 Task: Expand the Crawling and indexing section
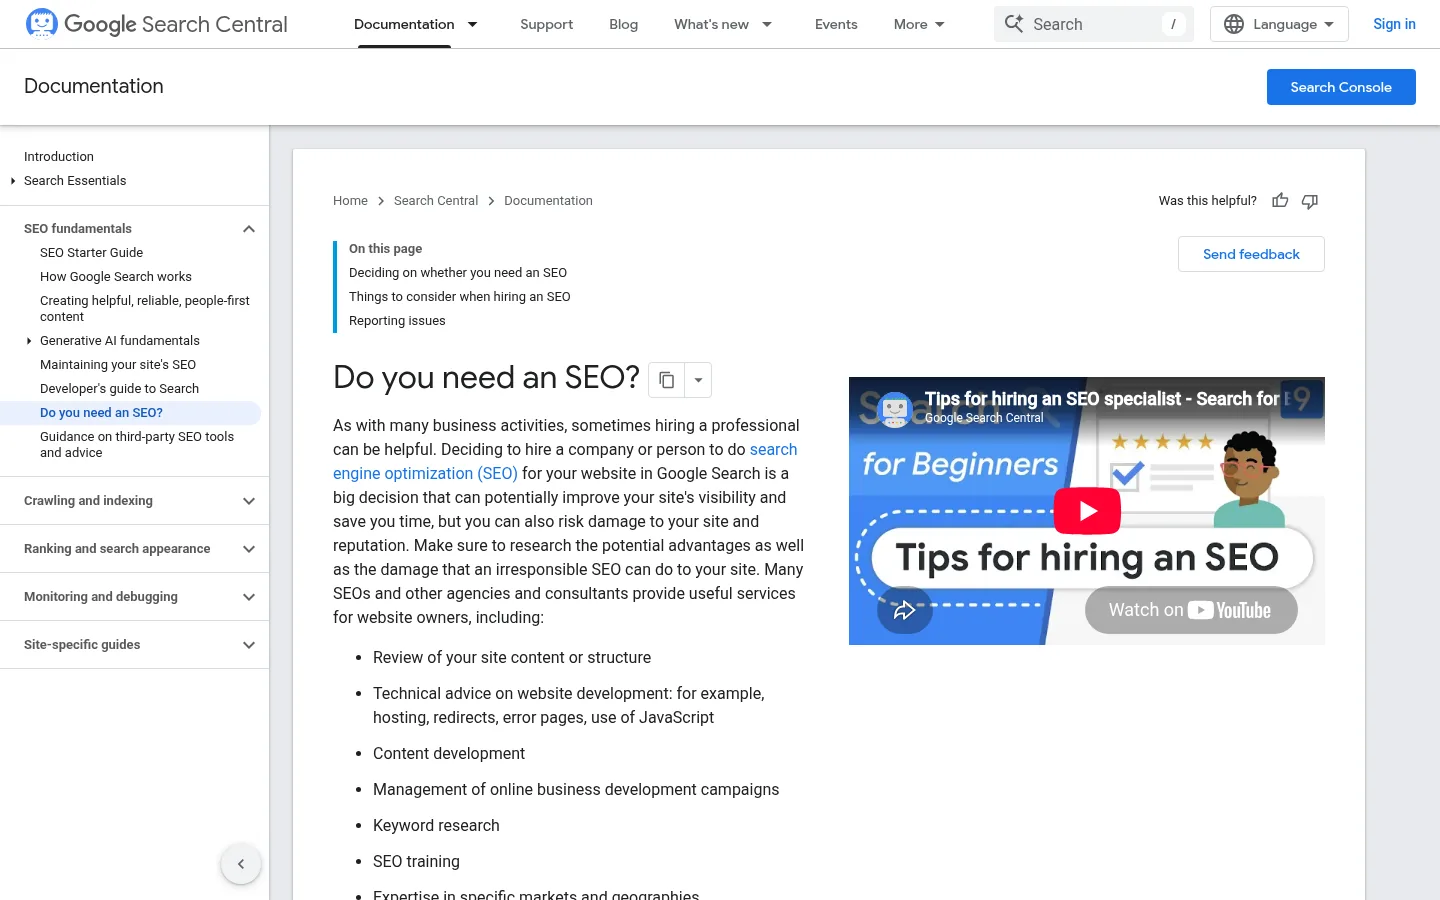(x=249, y=501)
